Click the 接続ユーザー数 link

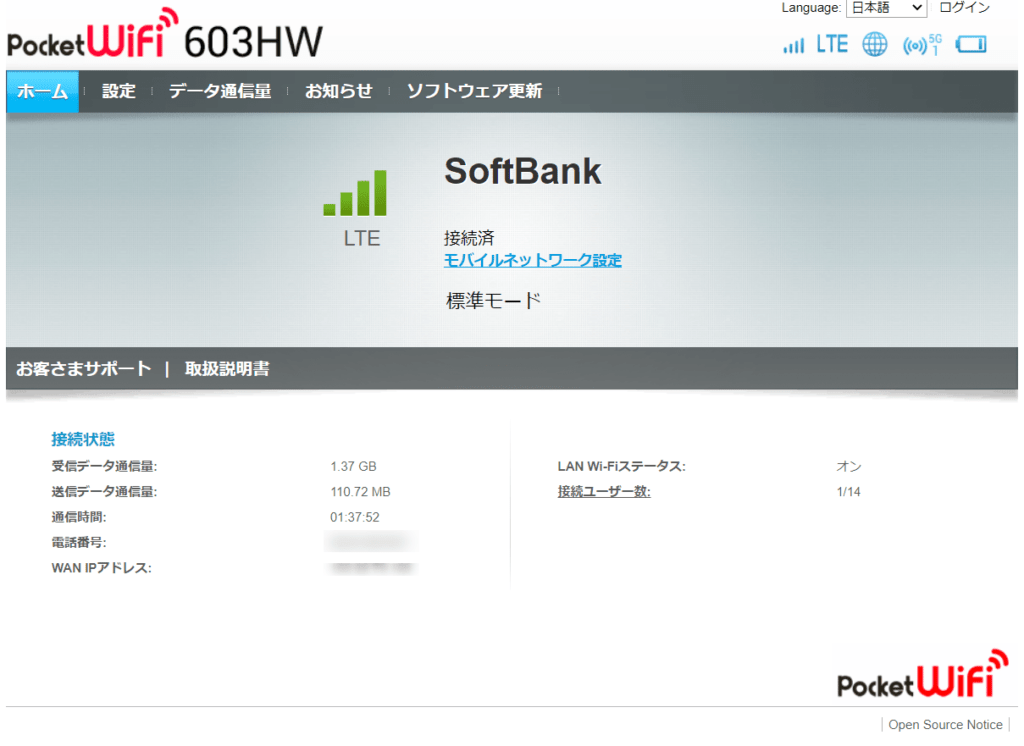pos(604,491)
